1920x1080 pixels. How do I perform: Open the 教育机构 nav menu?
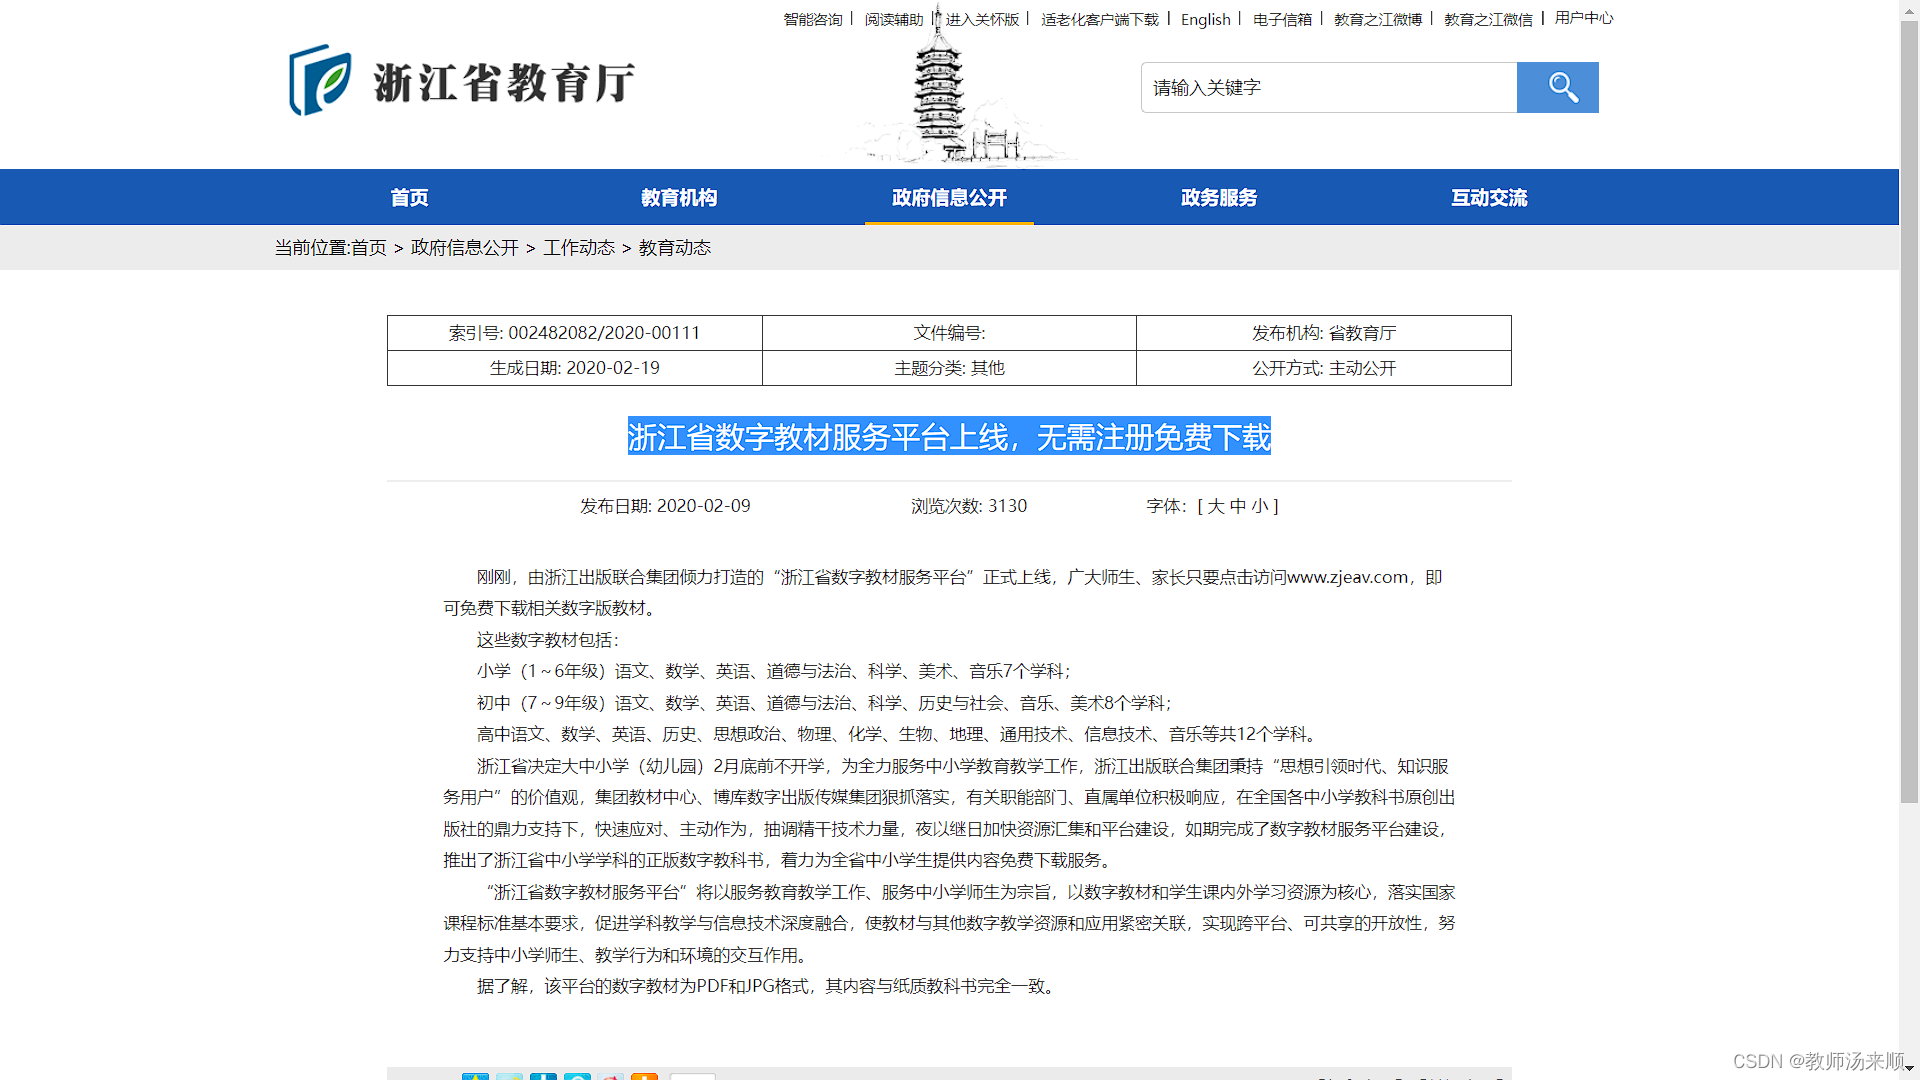(679, 198)
